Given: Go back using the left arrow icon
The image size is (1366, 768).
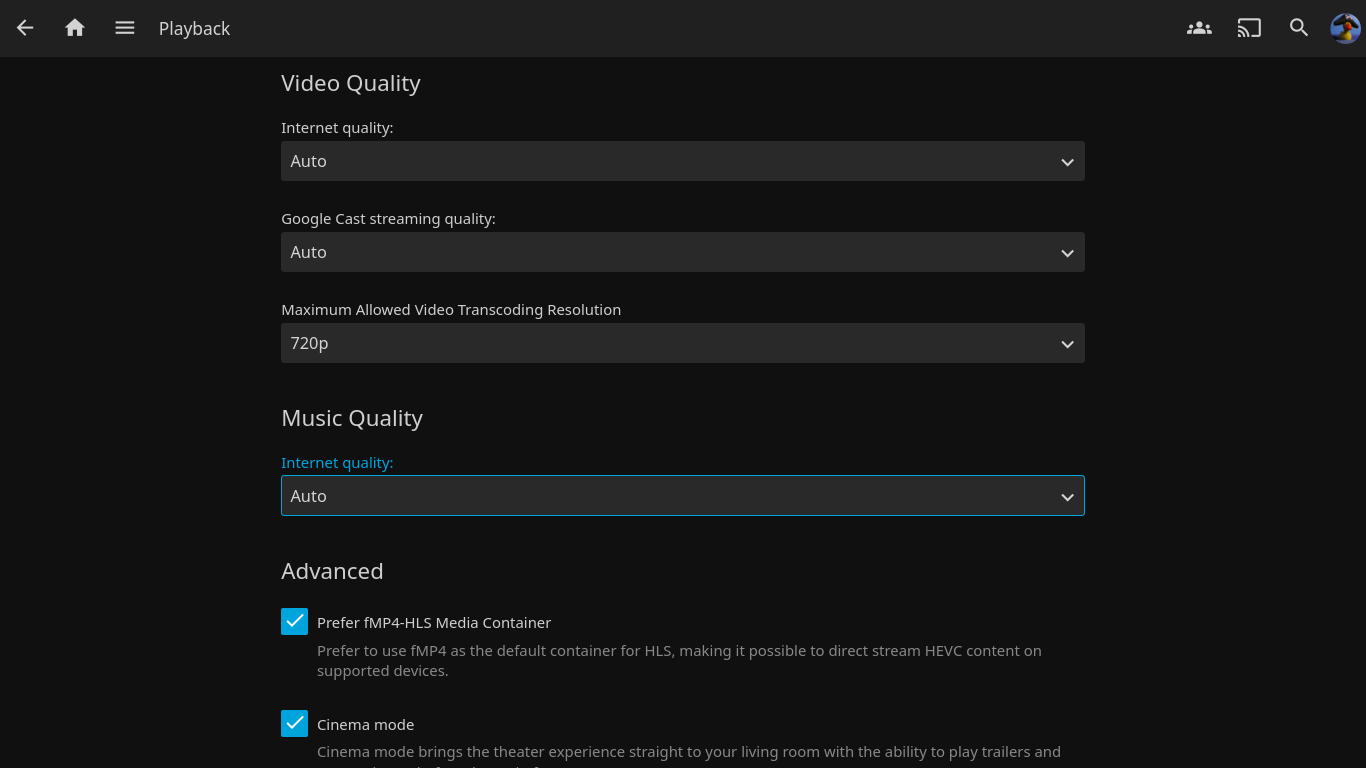Looking at the screenshot, I should click(25, 28).
